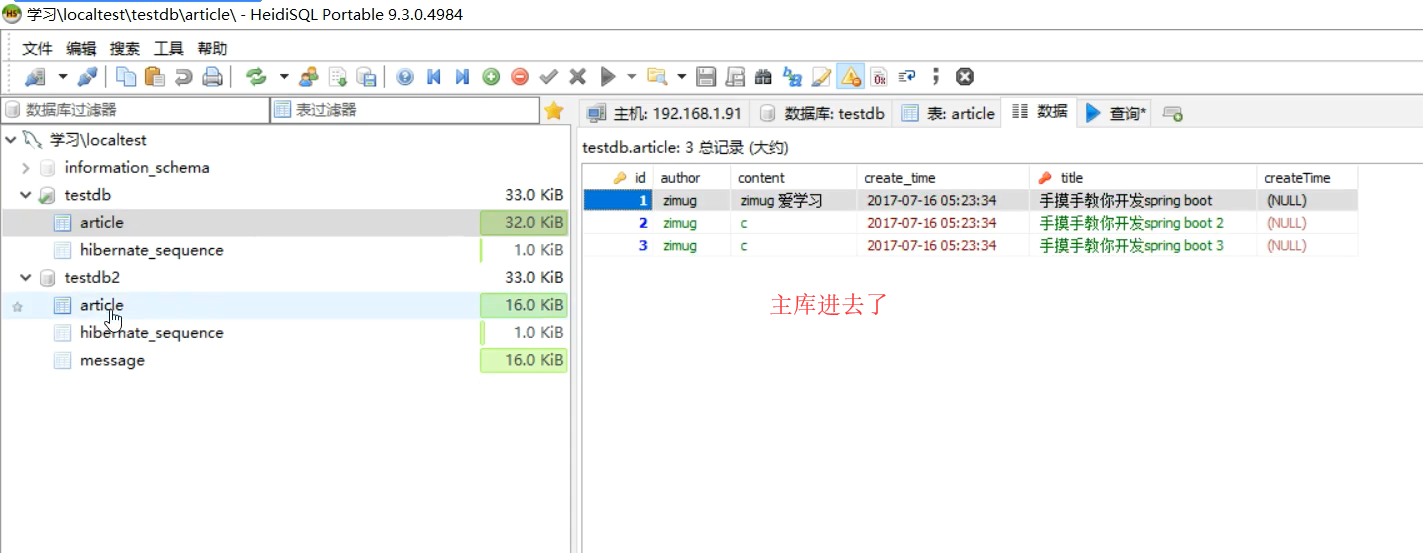Click the replace text icon
Screen dimensions: 1423x553
[793, 76]
